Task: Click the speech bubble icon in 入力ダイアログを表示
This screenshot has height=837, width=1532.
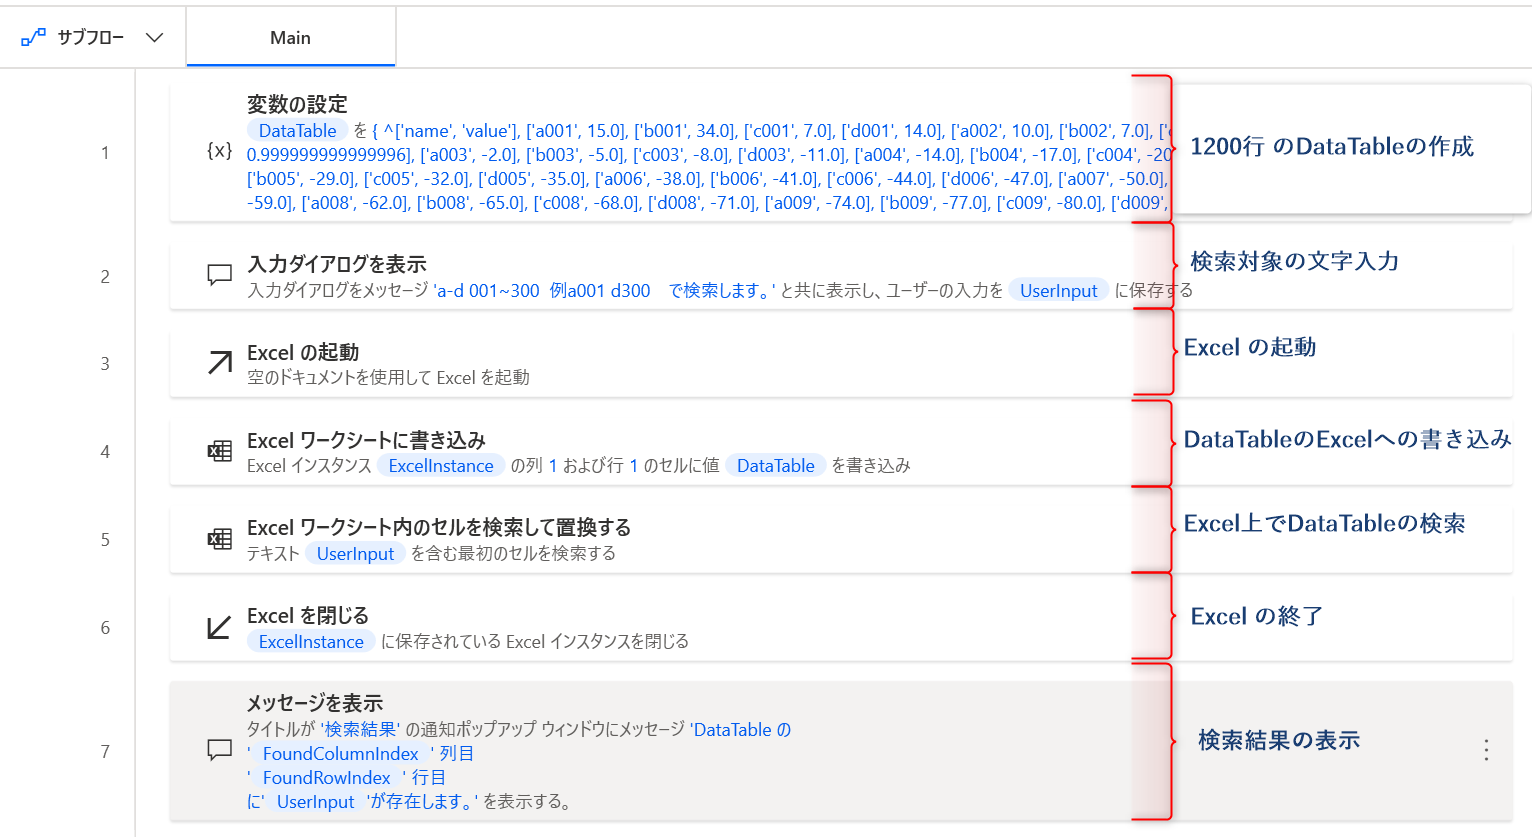Action: 219,275
